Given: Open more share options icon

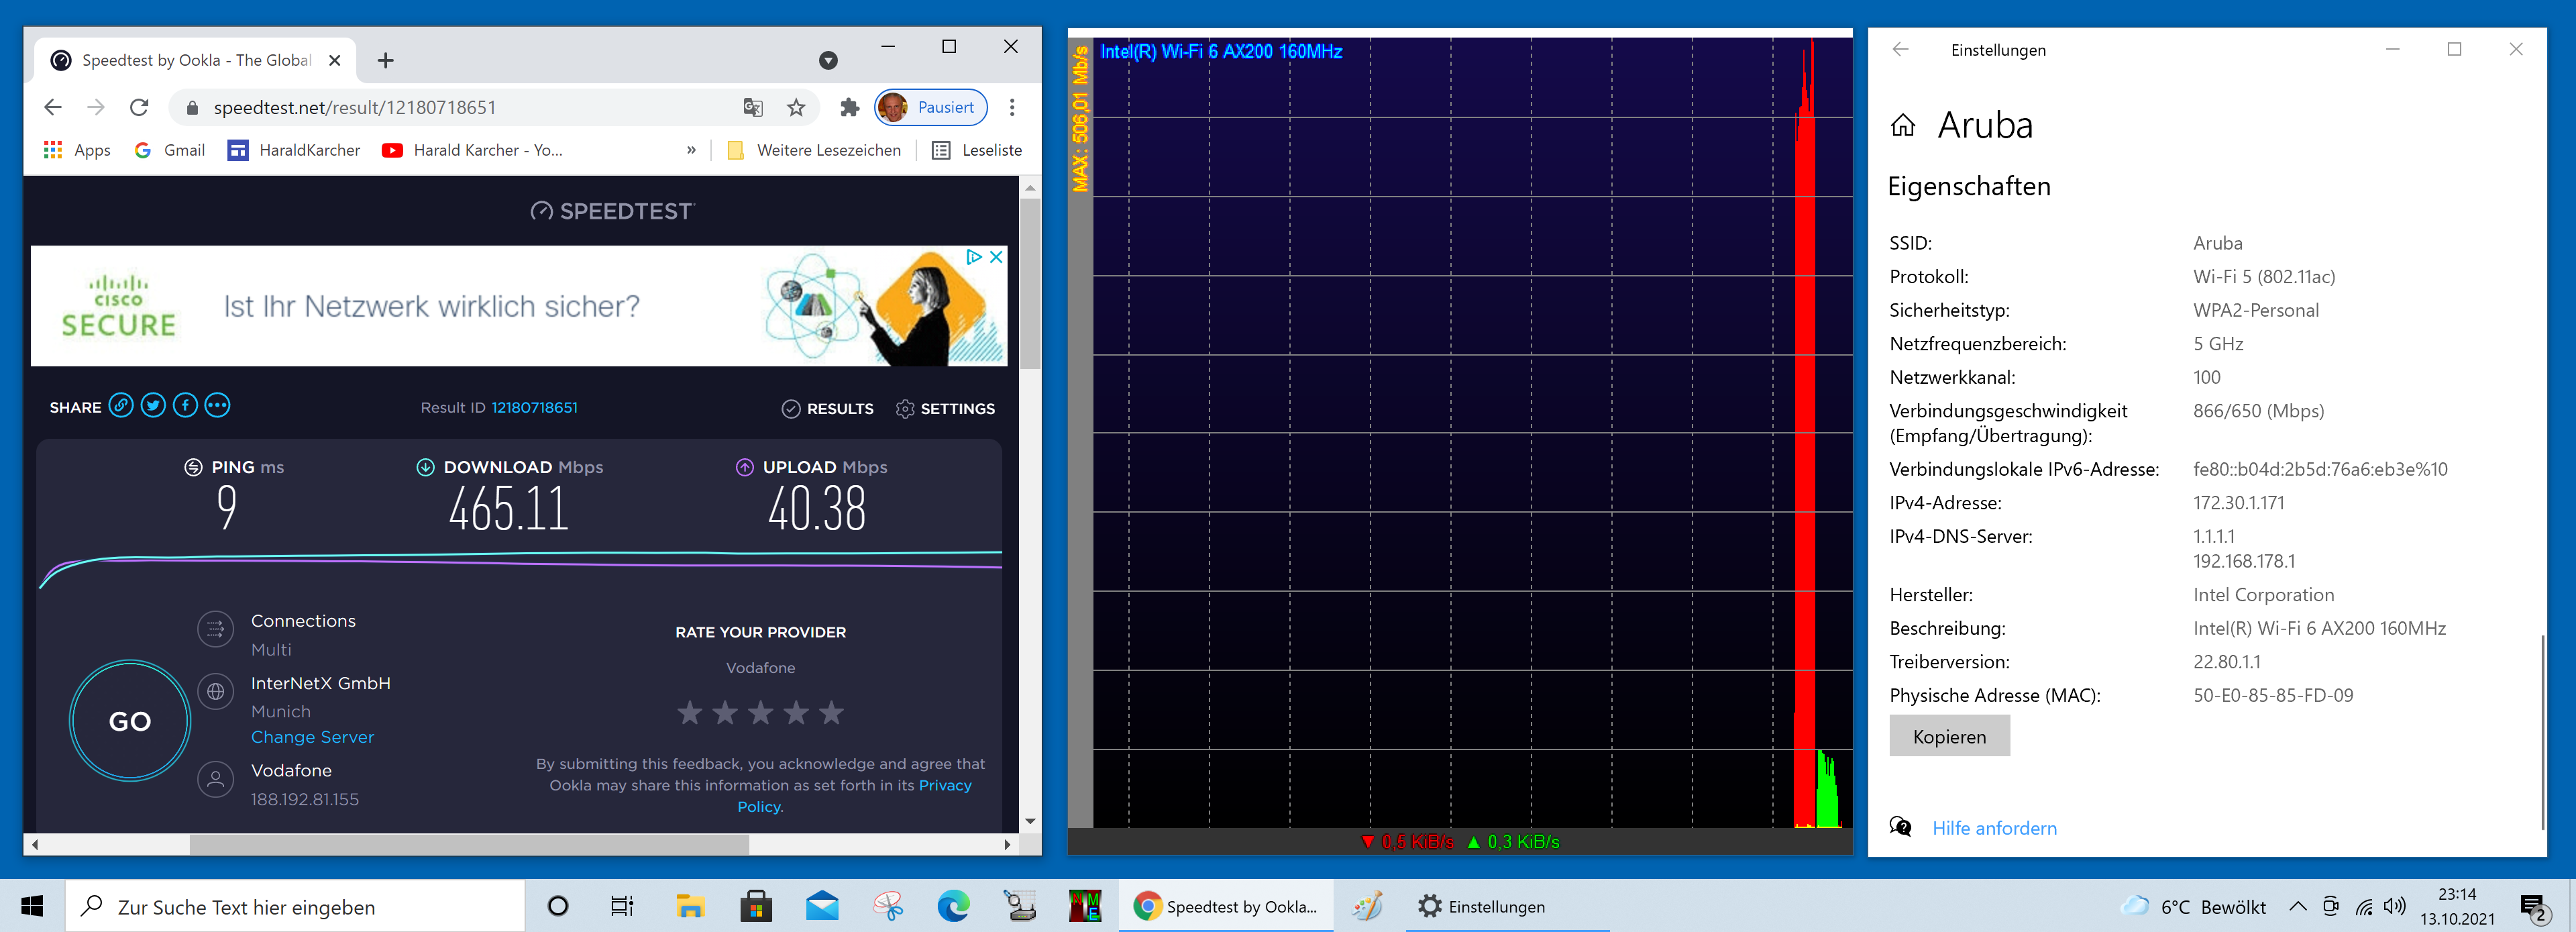Looking at the screenshot, I should coord(217,406).
